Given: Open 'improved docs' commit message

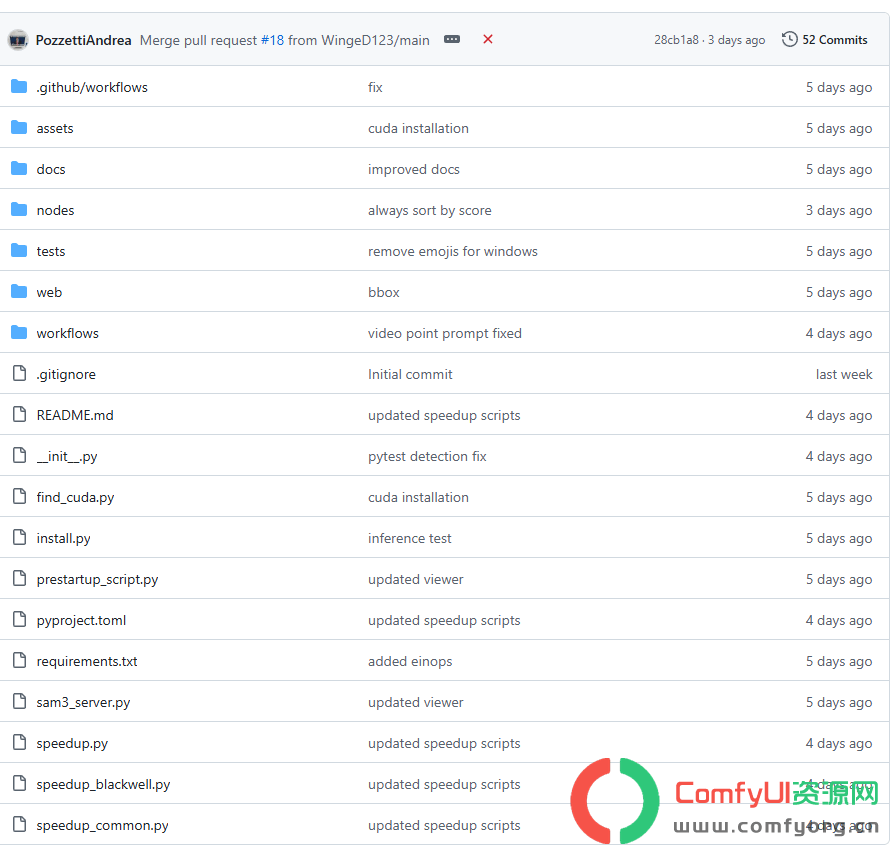Looking at the screenshot, I should pos(413,170).
